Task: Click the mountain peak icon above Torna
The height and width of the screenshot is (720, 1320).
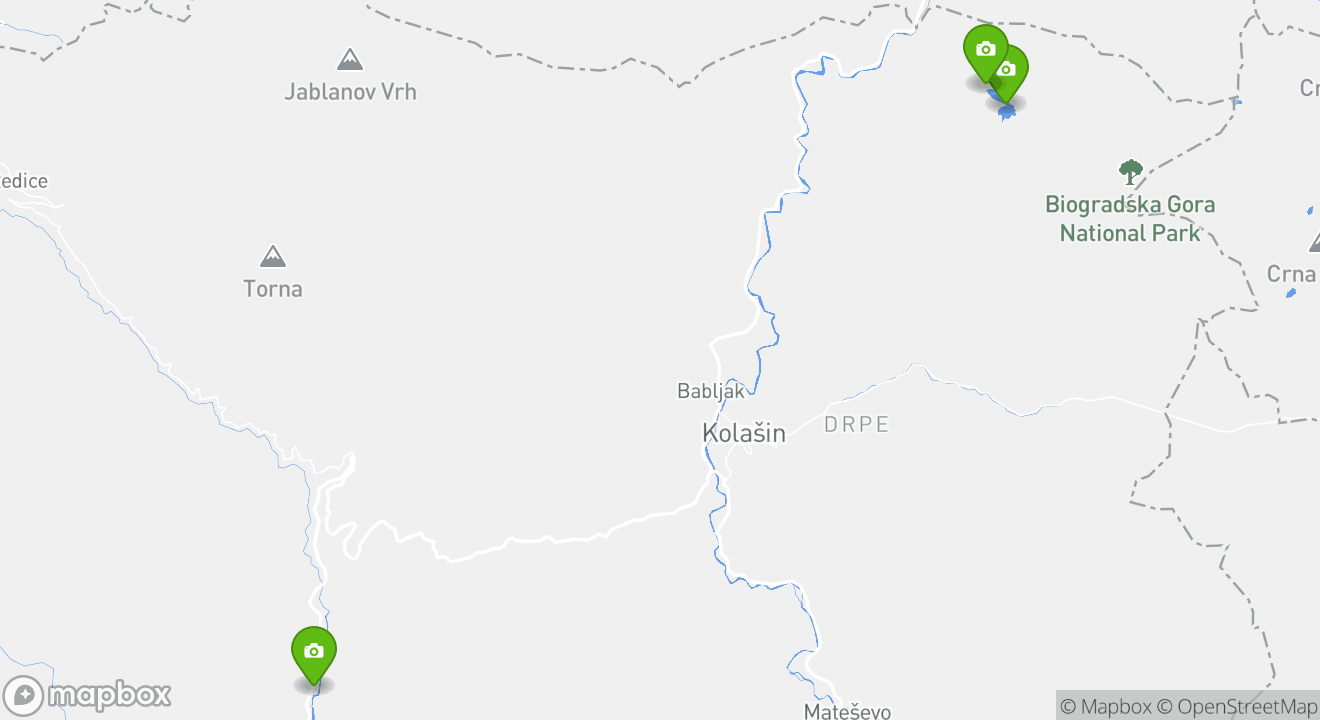Action: click(273, 257)
